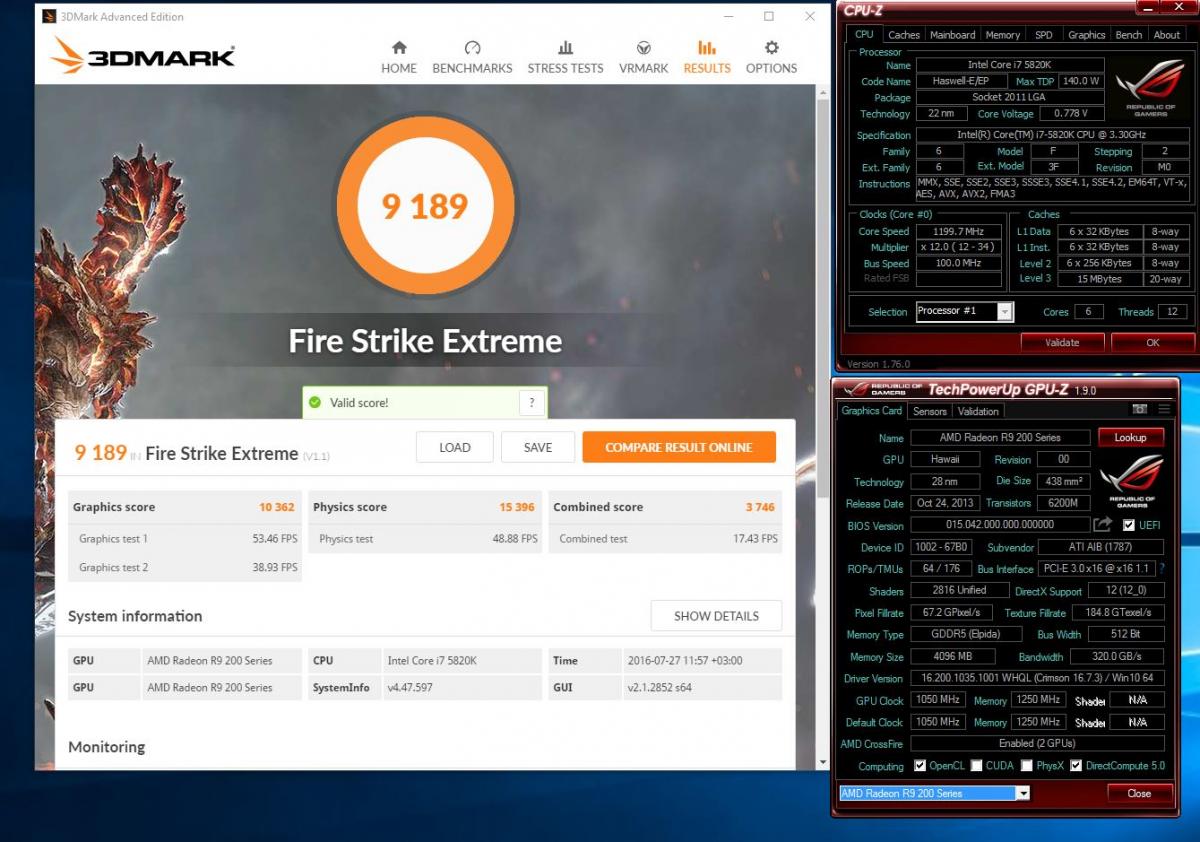The height and width of the screenshot is (842, 1200).
Task: Toggle the CUDA checkbox in GPU-Z
Action: point(976,766)
